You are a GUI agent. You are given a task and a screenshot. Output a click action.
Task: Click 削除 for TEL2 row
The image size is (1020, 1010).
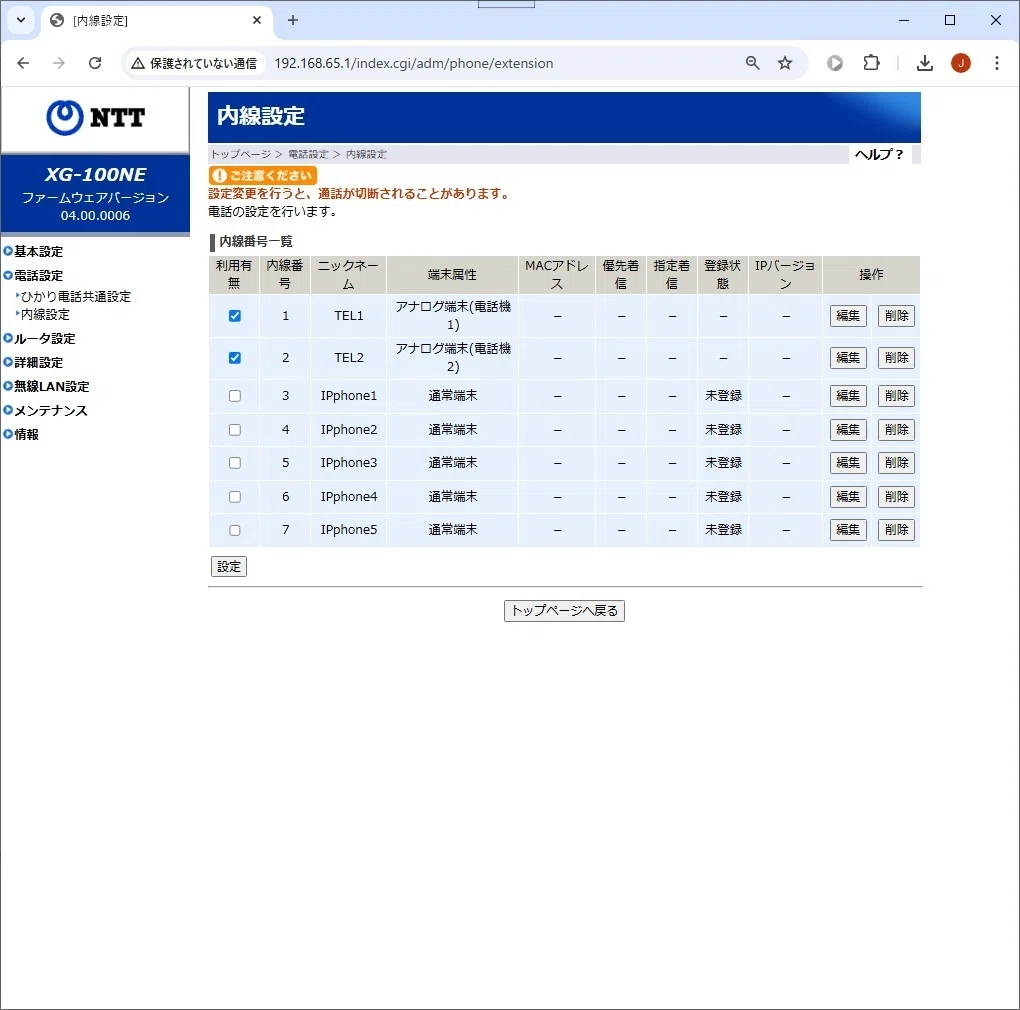coord(896,358)
